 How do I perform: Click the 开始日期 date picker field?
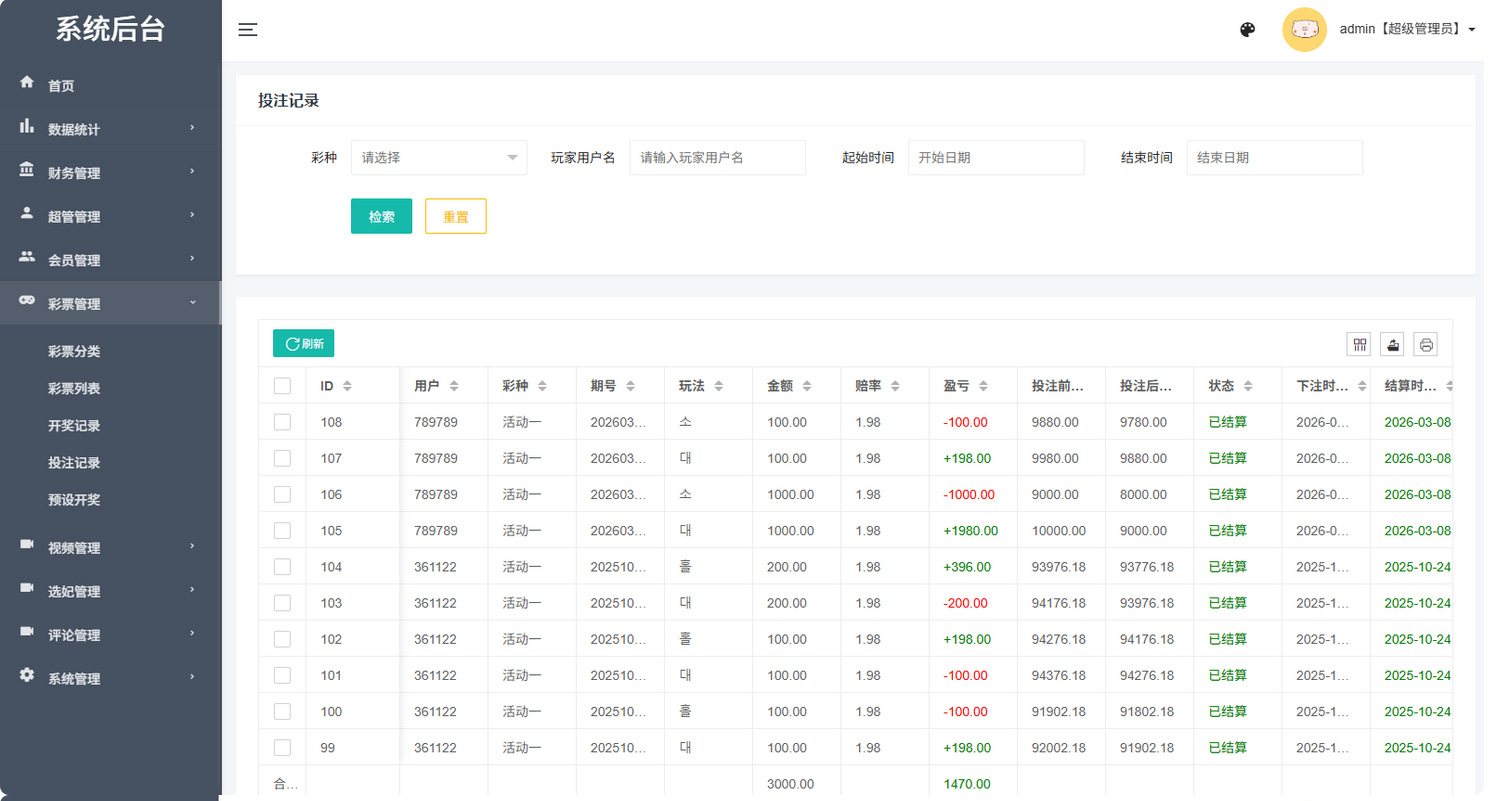point(995,158)
